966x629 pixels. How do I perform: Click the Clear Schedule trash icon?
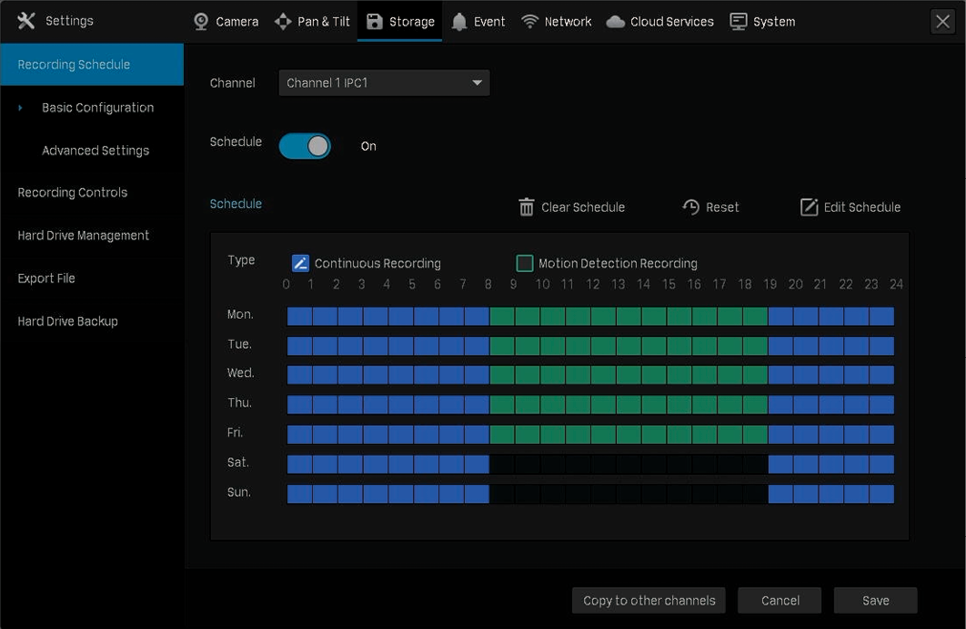tap(526, 207)
